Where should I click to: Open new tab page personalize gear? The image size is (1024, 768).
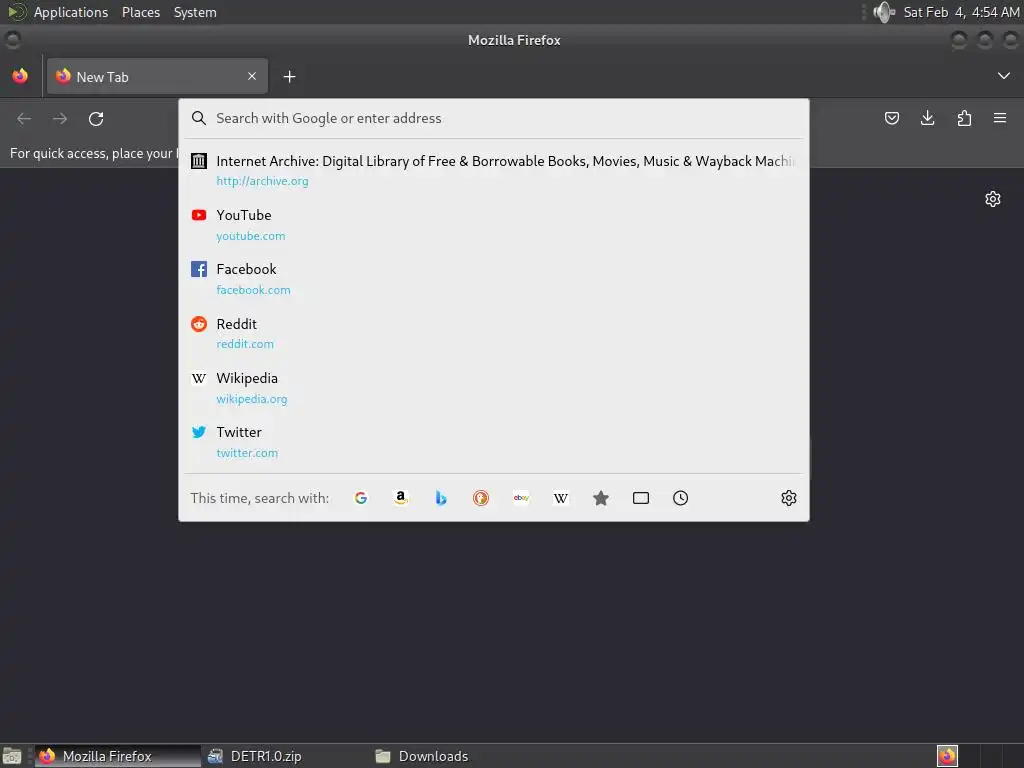tap(993, 199)
